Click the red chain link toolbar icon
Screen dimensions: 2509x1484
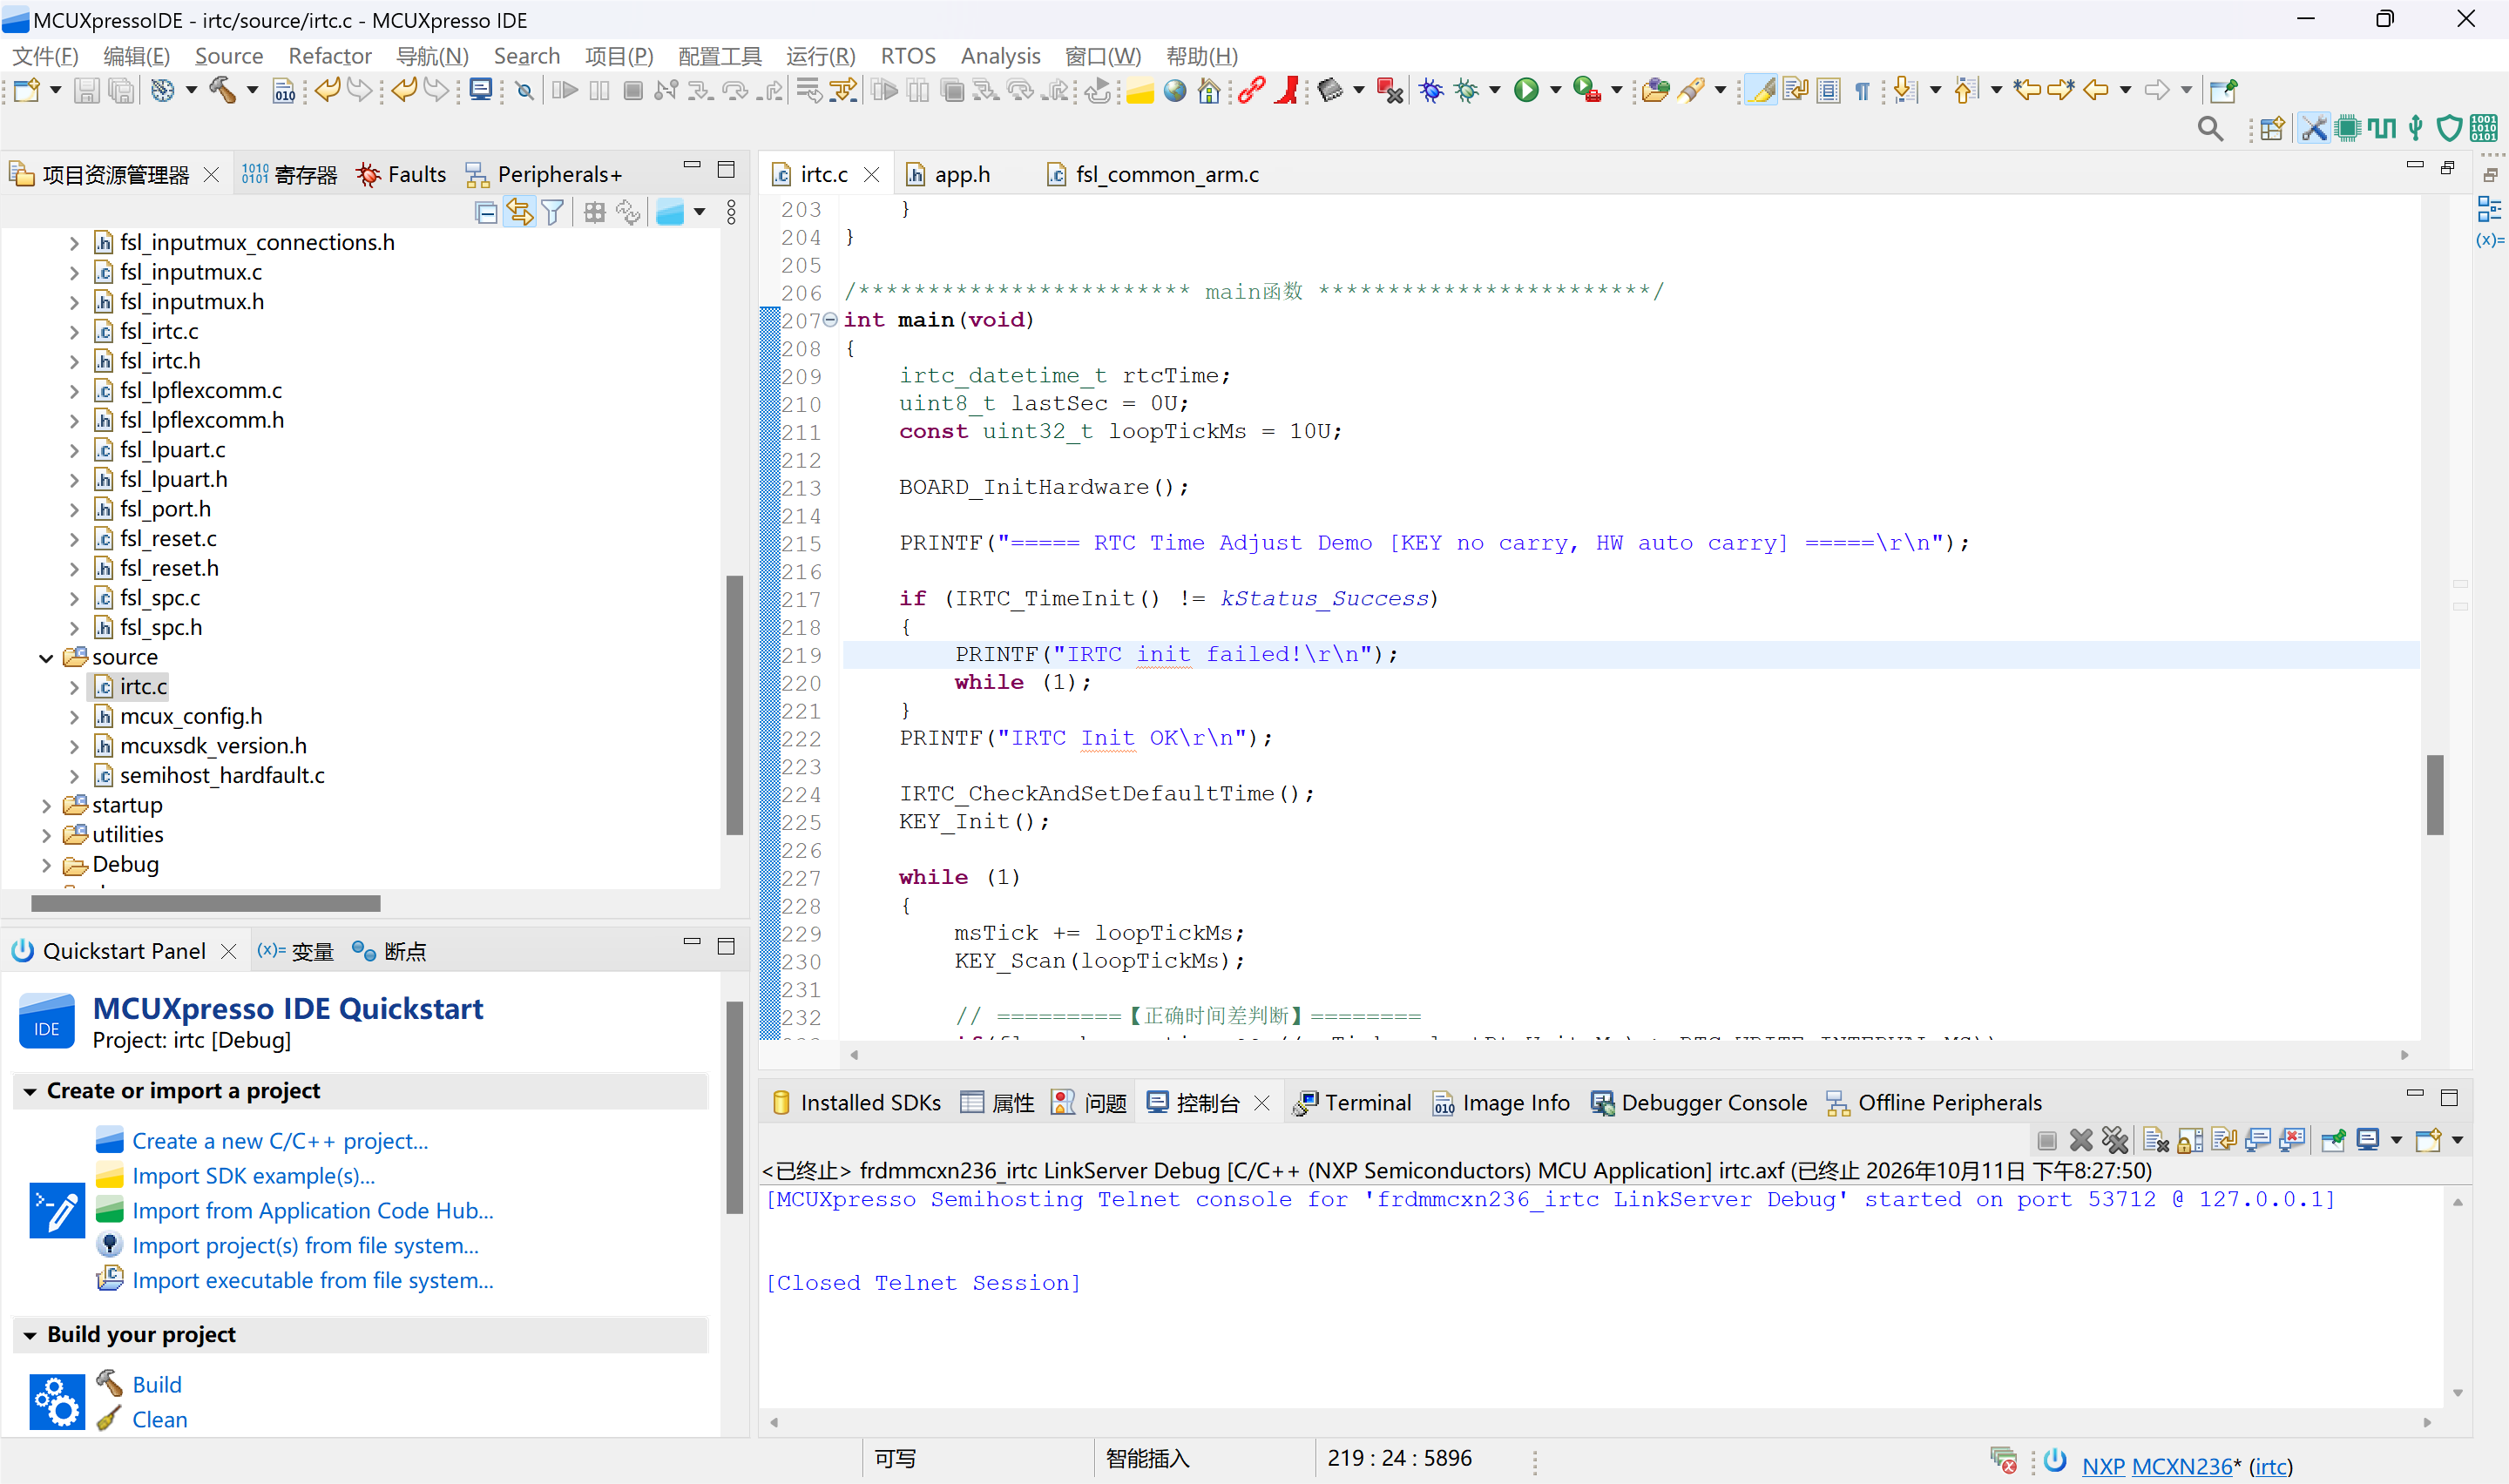click(1251, 91)
